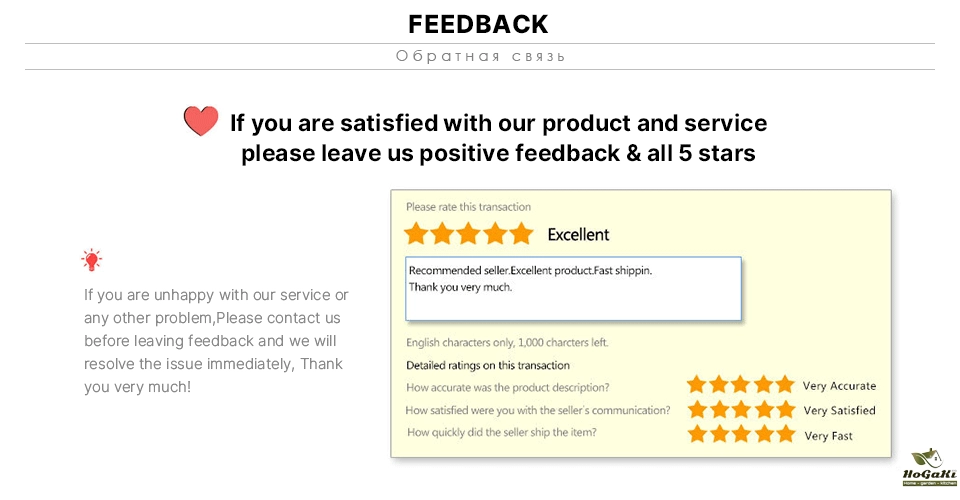Rate shipping speed five stars
The height and width of the screenshot is (500, 960).
[785, 434]
